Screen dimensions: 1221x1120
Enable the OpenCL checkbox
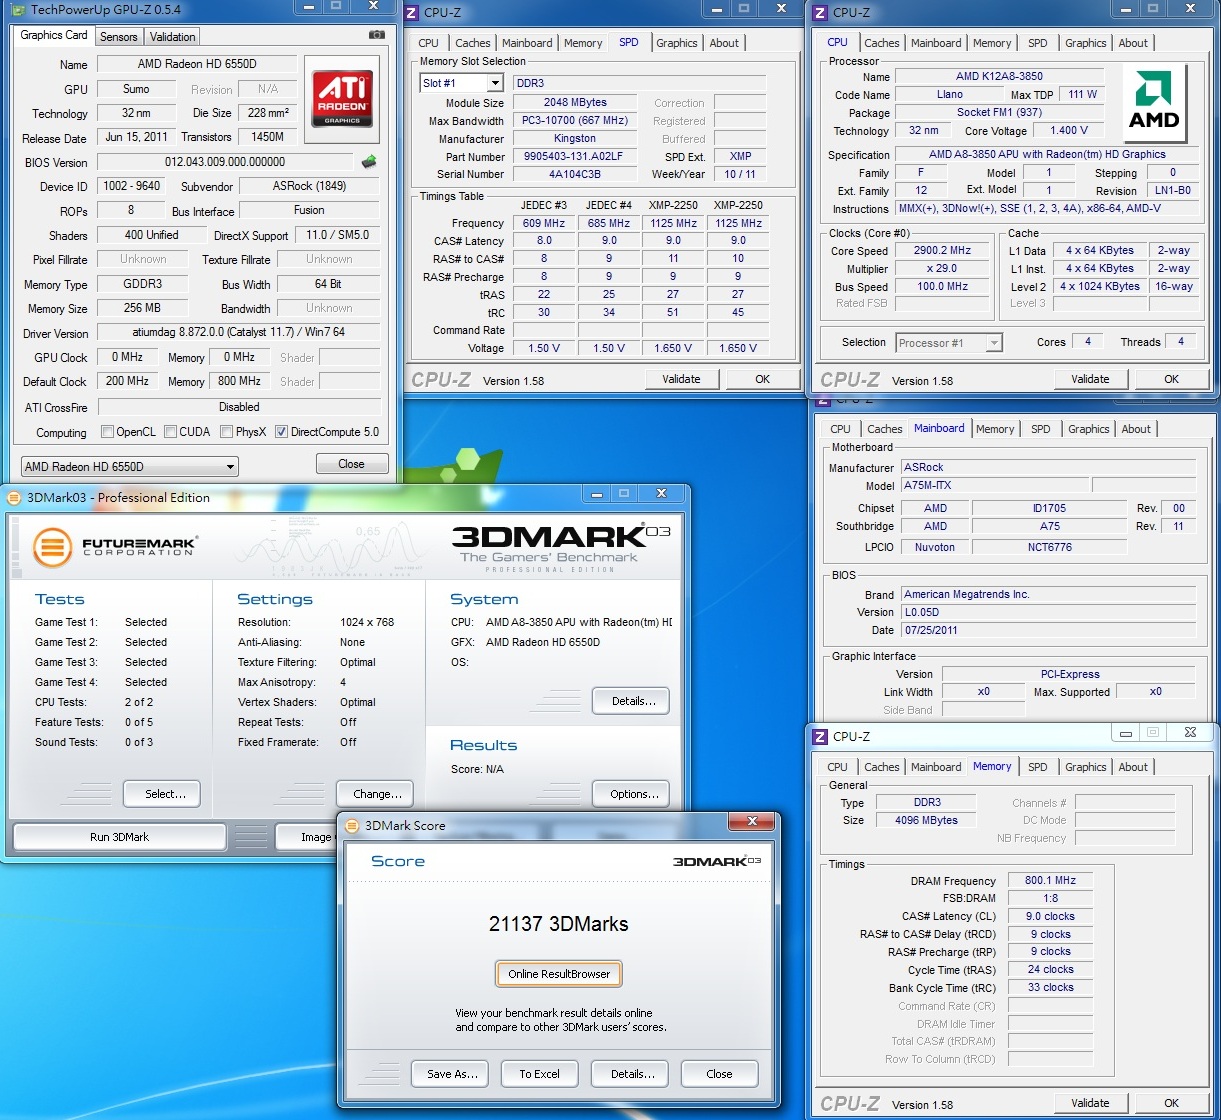pos(107,432)
